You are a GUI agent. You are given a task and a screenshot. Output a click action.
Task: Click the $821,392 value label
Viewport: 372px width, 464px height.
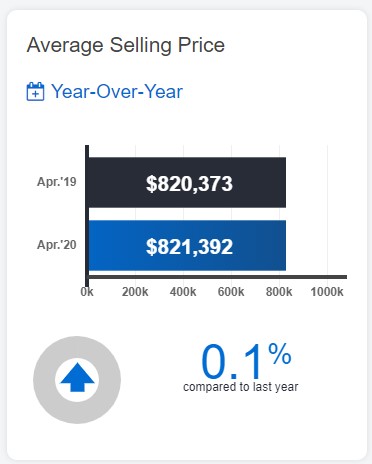(189, 247)
